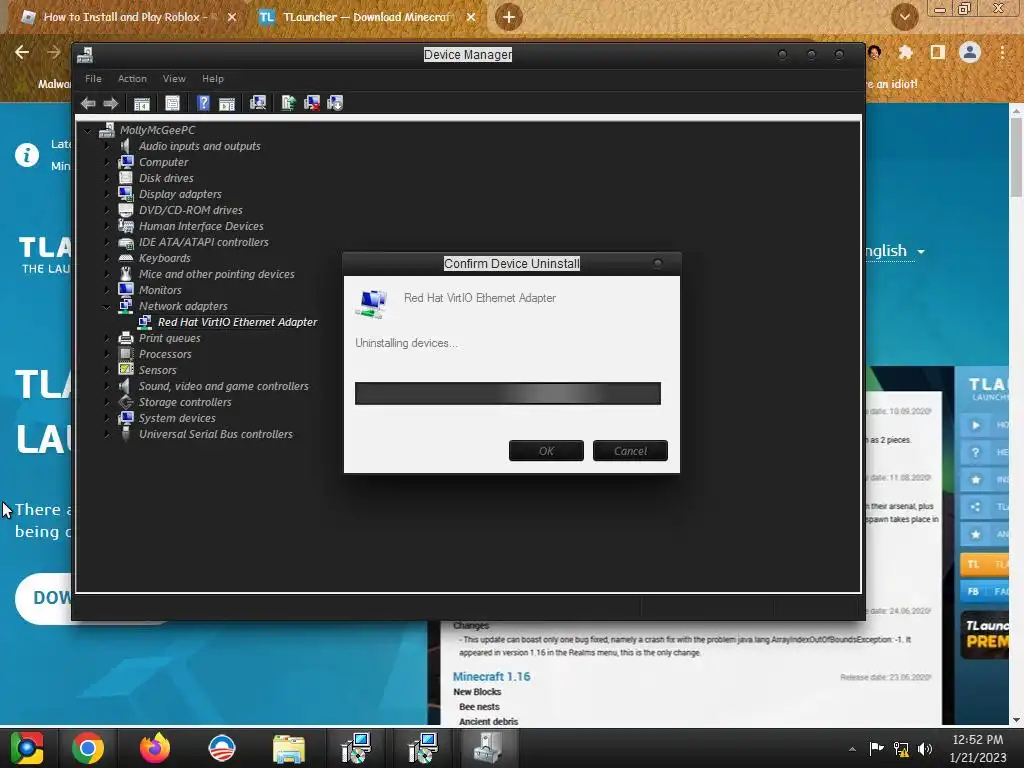Click the Back arrow in Device Manager toolbar
This screenshot has width=1024, height=768.
[x=88, y=103]
